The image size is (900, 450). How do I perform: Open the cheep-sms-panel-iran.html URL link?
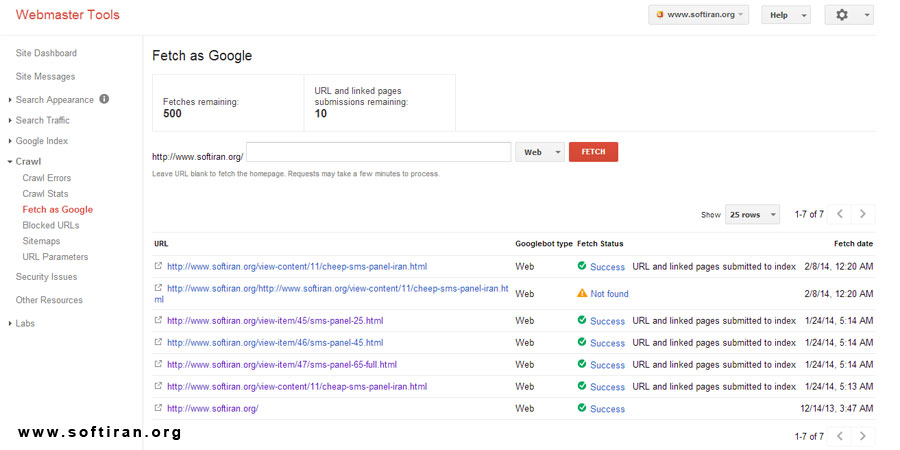[297, 266]
